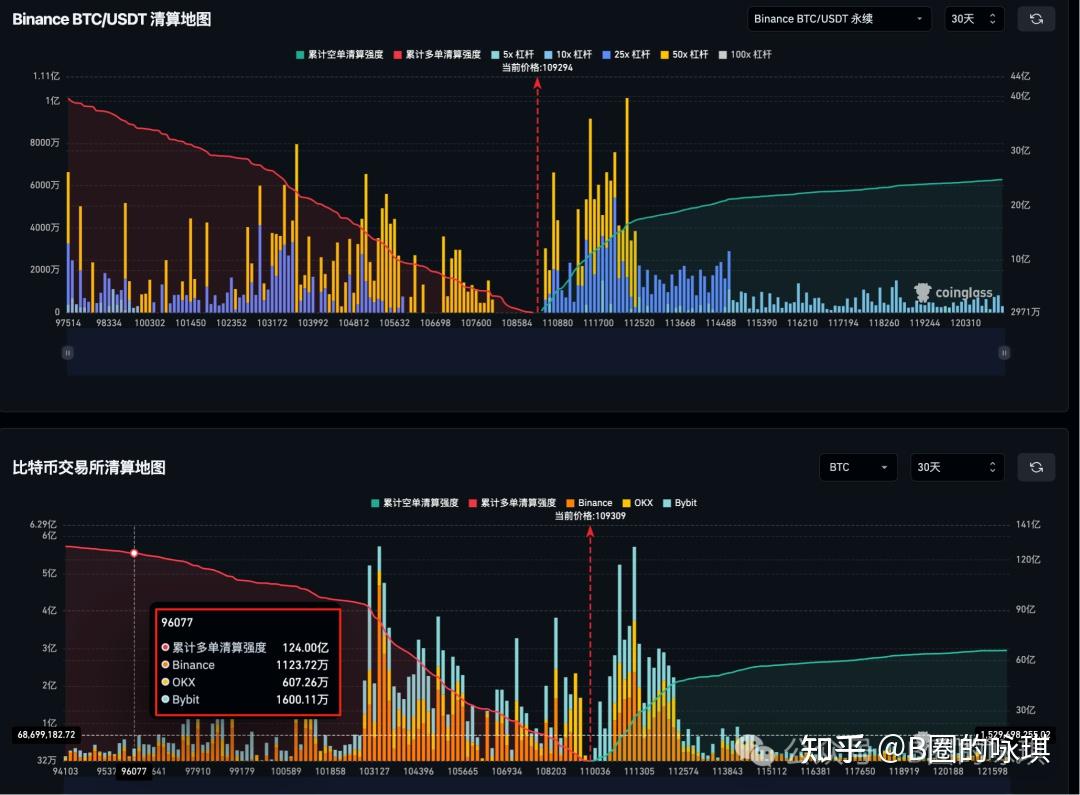Click the 1.11亿 y-axis label
This screenshot has height=795, width=1080.
click(46, 76)
